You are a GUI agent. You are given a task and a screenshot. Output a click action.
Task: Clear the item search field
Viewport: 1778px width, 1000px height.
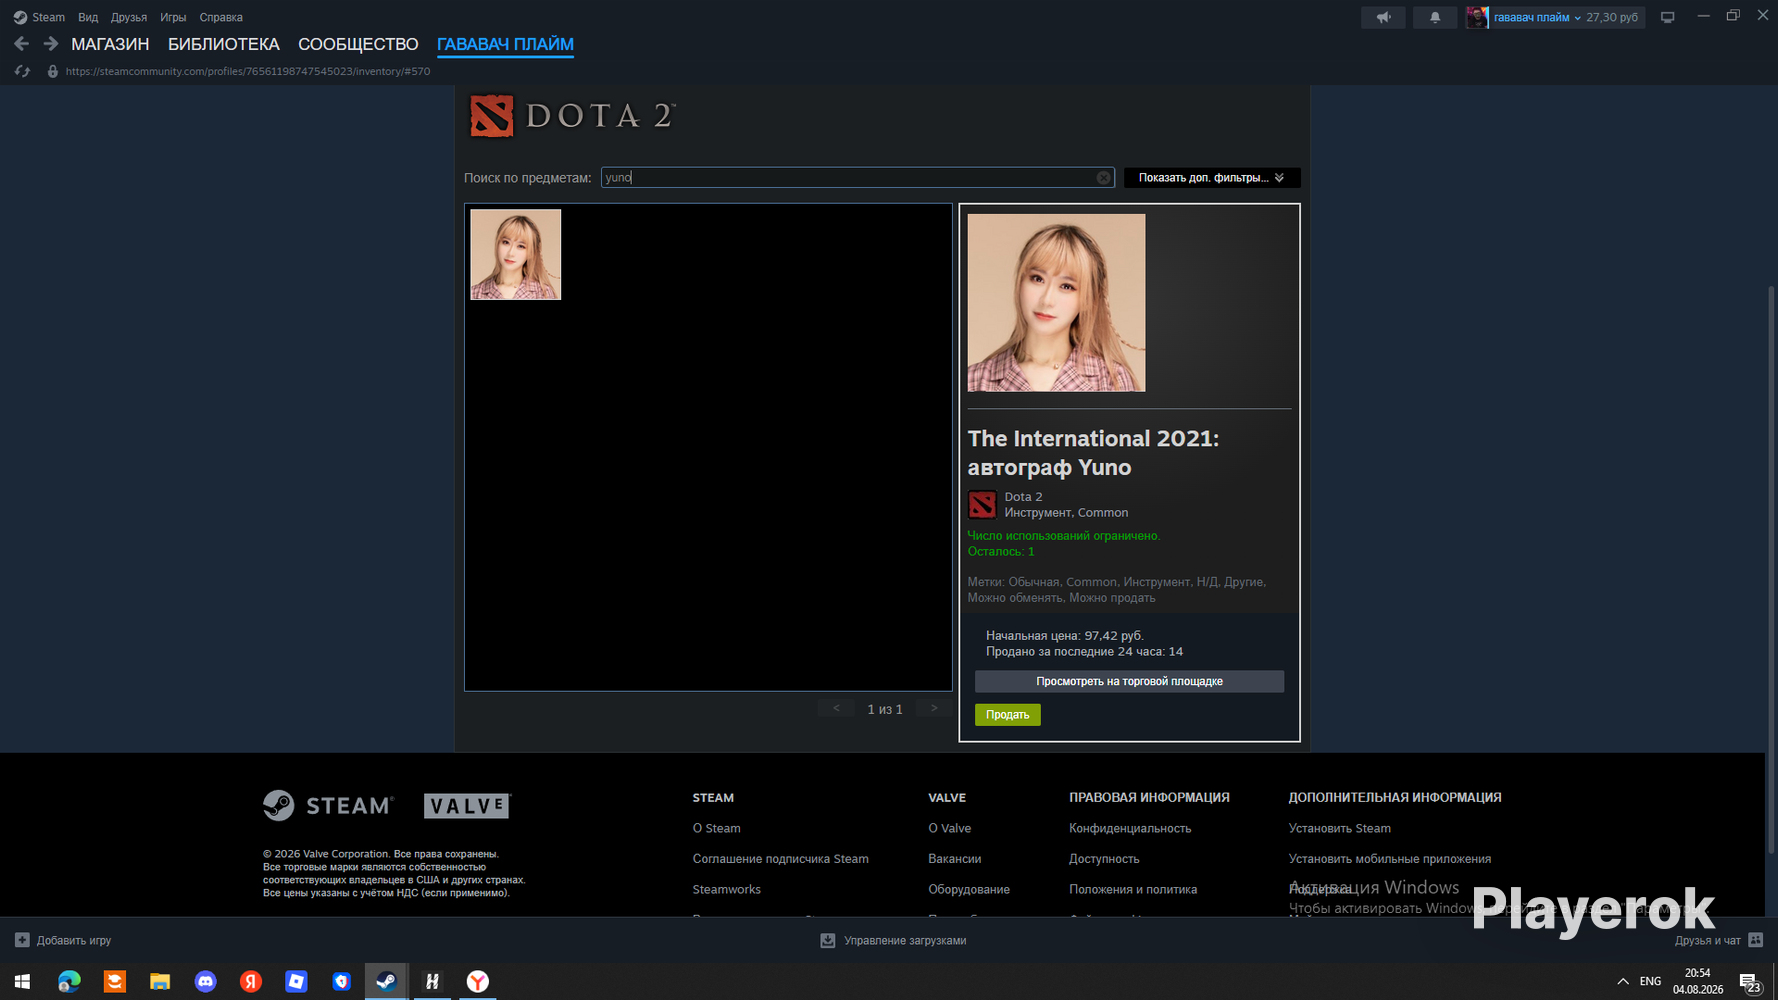coord(1103,178)
